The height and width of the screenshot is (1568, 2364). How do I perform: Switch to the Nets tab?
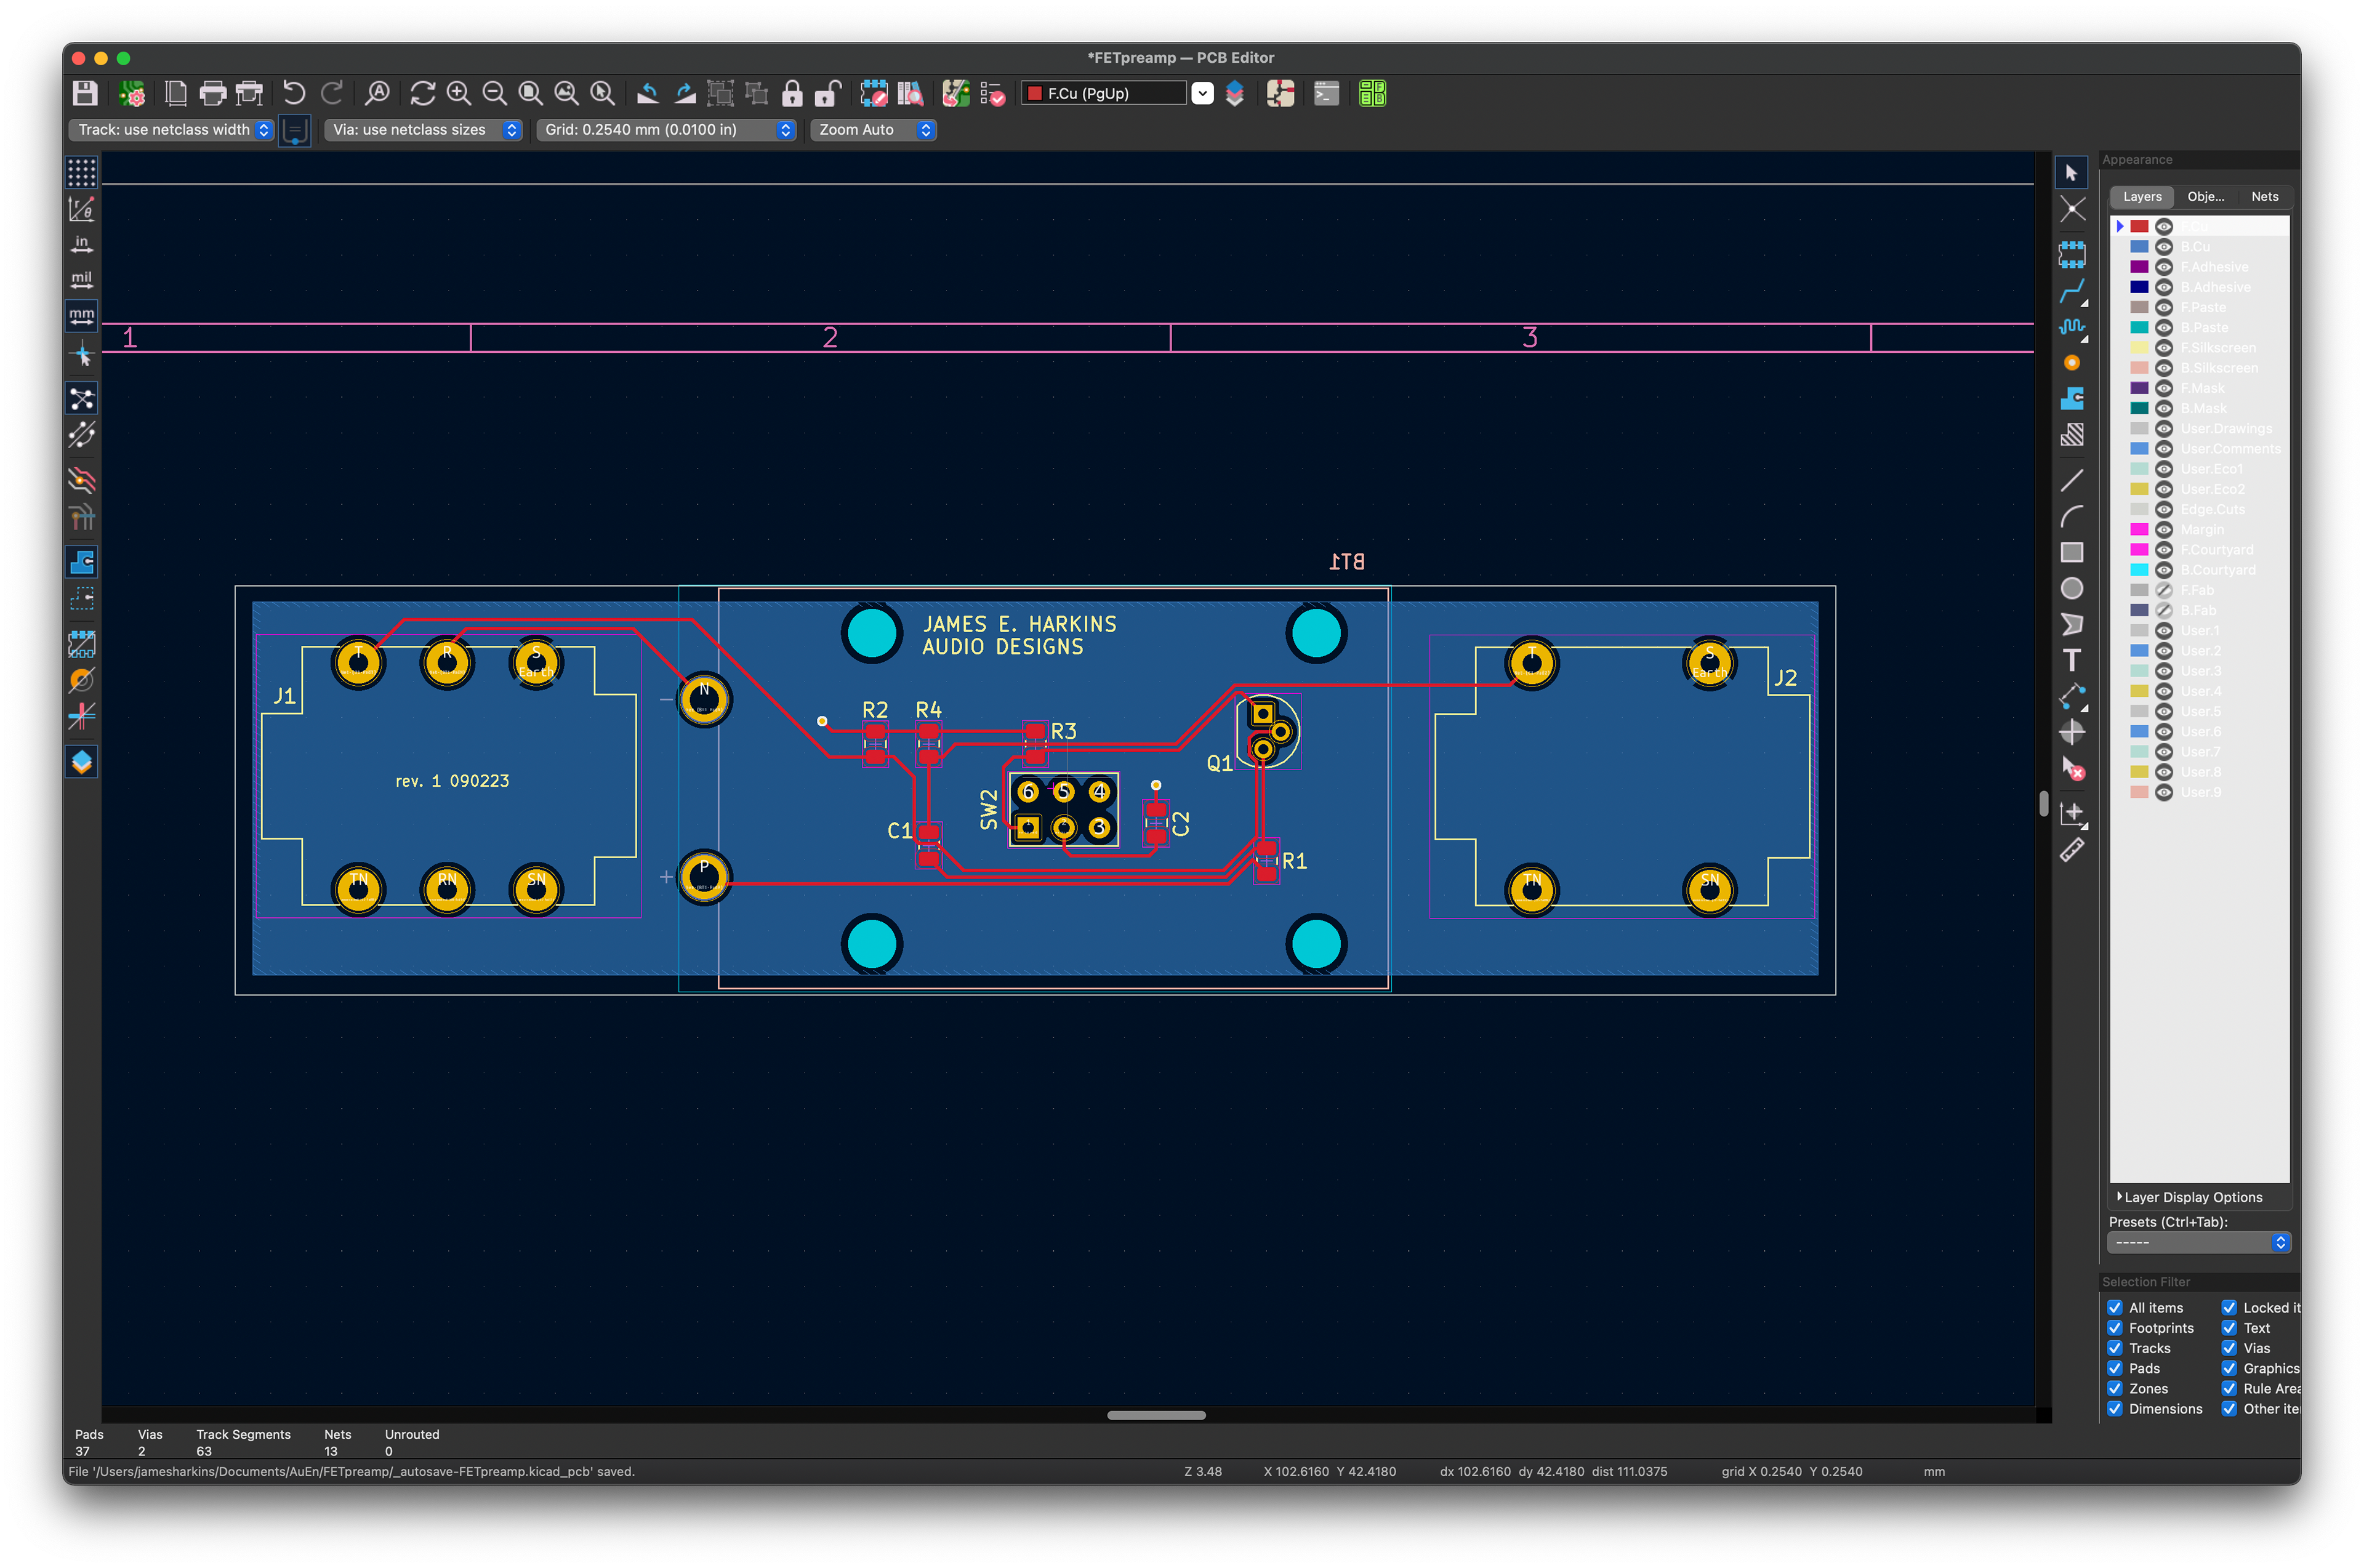coord(2264,197)
